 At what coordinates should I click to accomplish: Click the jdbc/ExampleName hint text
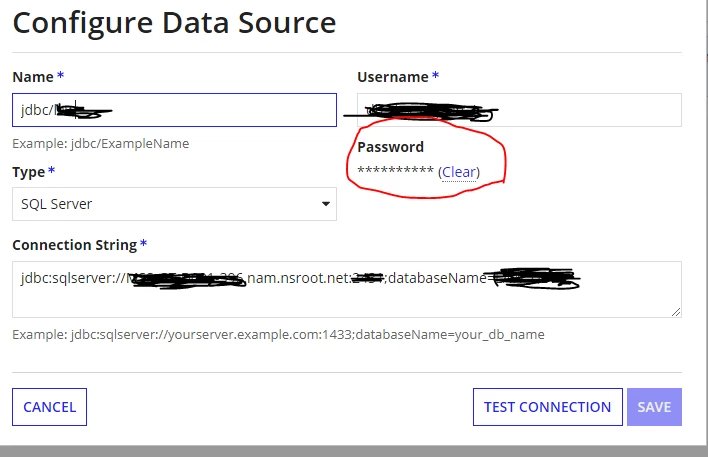[x=101, y=144]
